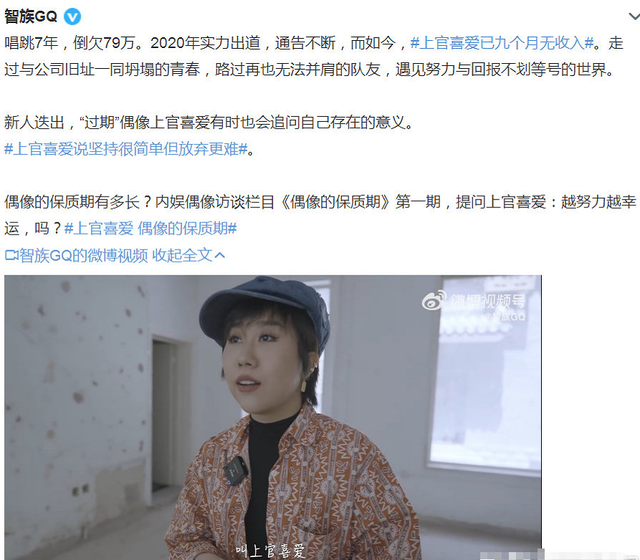
Task: Click the blue cap in the video frame
Action: [x=264, y=306]
